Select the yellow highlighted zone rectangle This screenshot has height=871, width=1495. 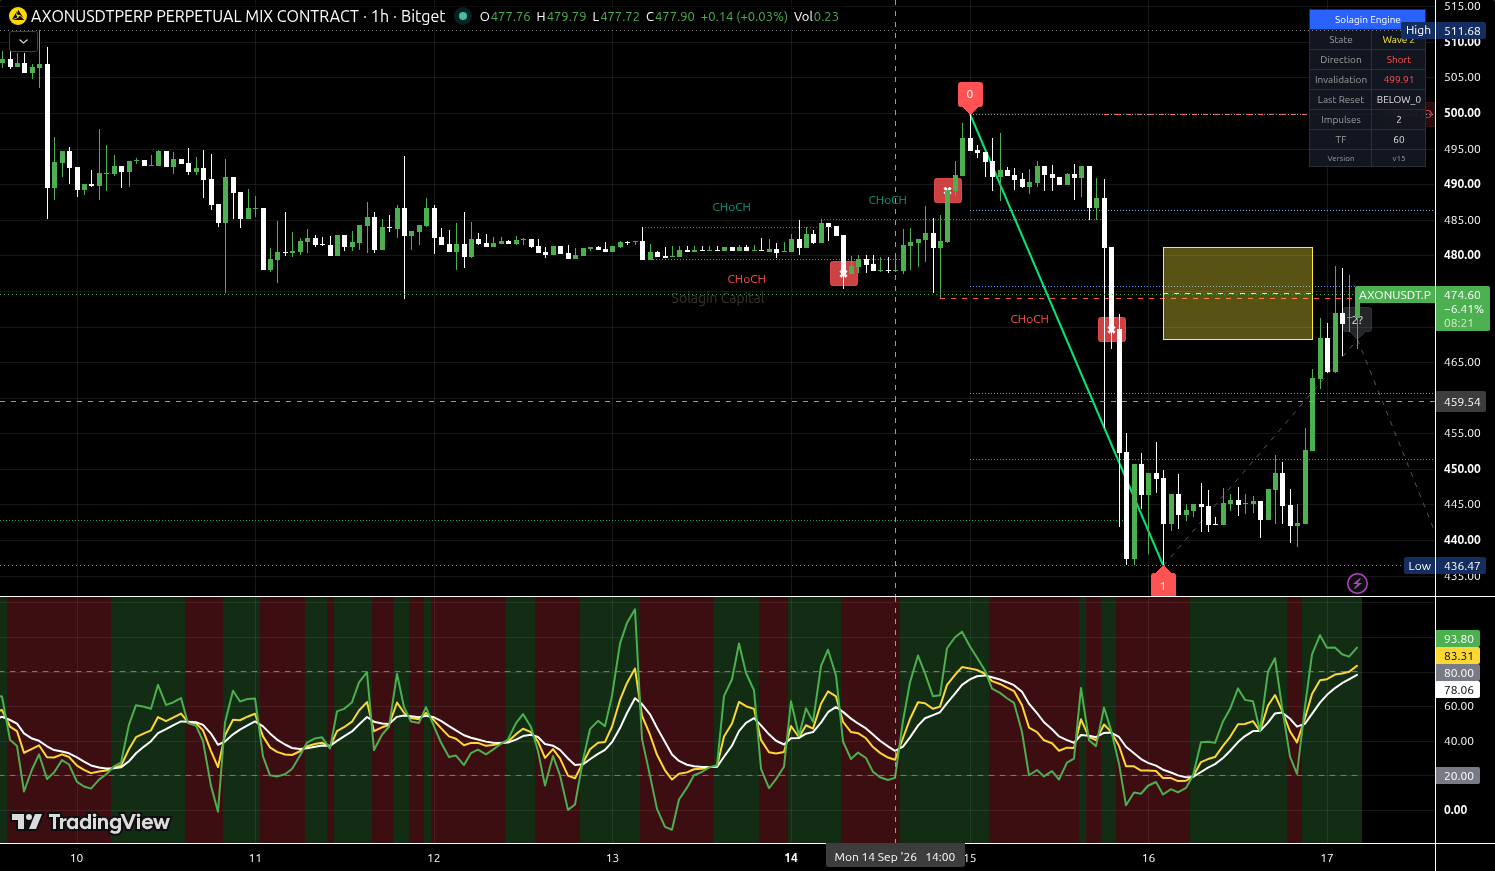click(1238, 293)
